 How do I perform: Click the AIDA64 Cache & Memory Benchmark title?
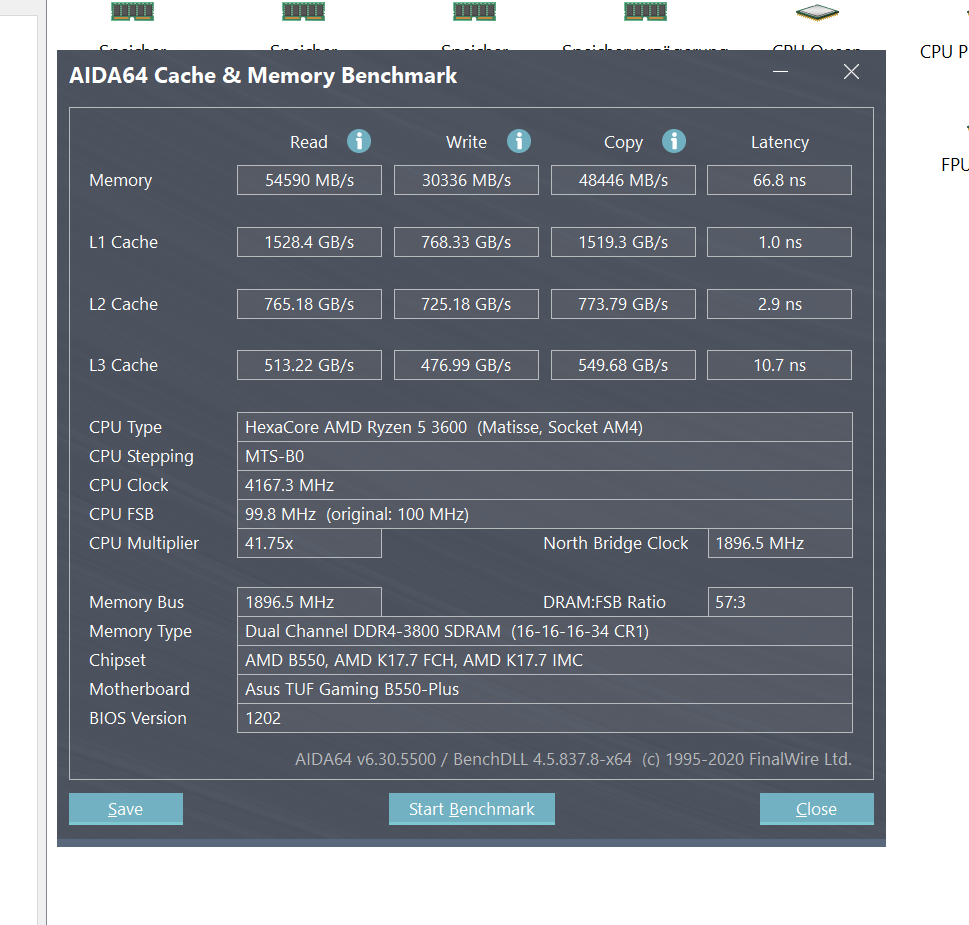click(263, 75)
